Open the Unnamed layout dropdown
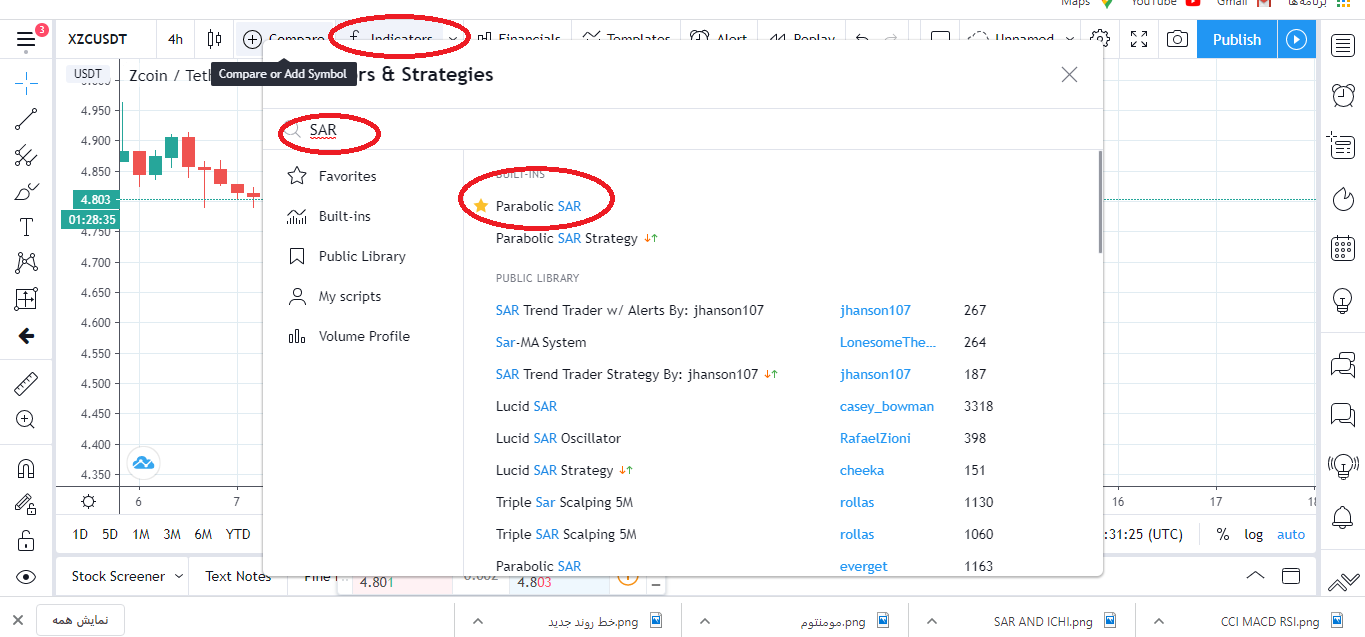The width and height of the screenshot is (1365, 637). click(x=1019, y=40)
